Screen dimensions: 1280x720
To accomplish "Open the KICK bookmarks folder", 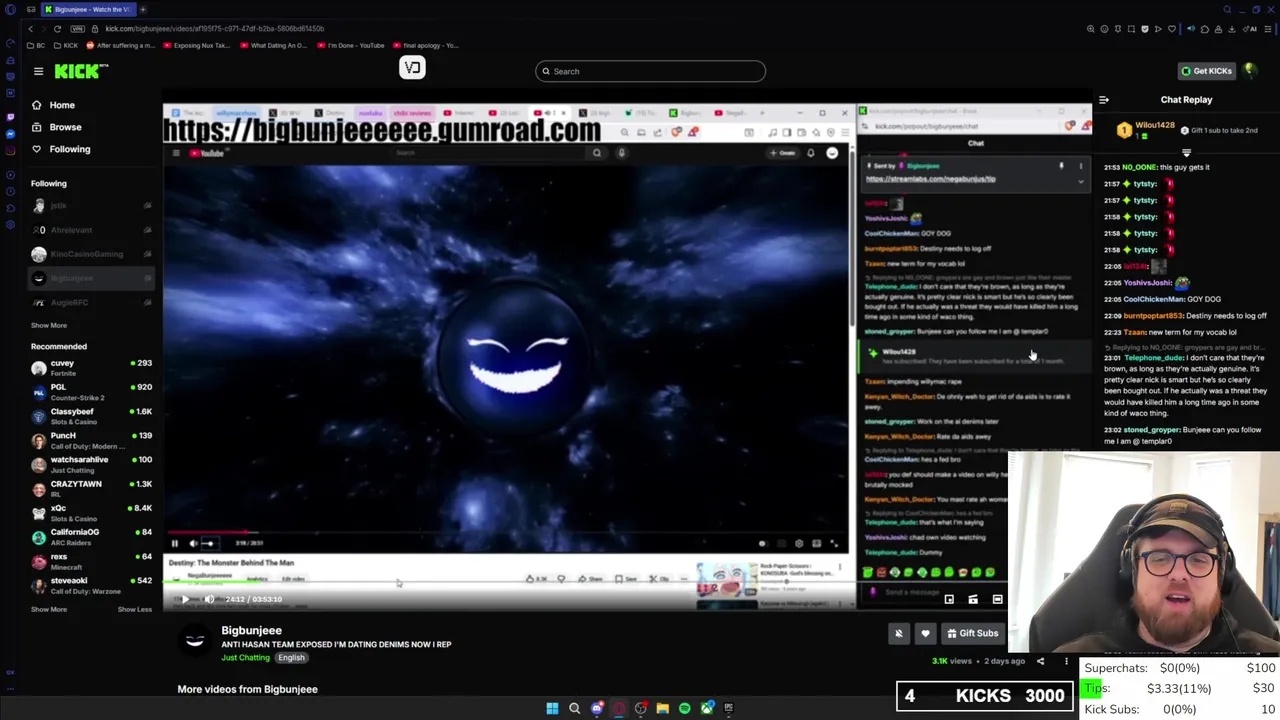I will [x=66, y=45].
